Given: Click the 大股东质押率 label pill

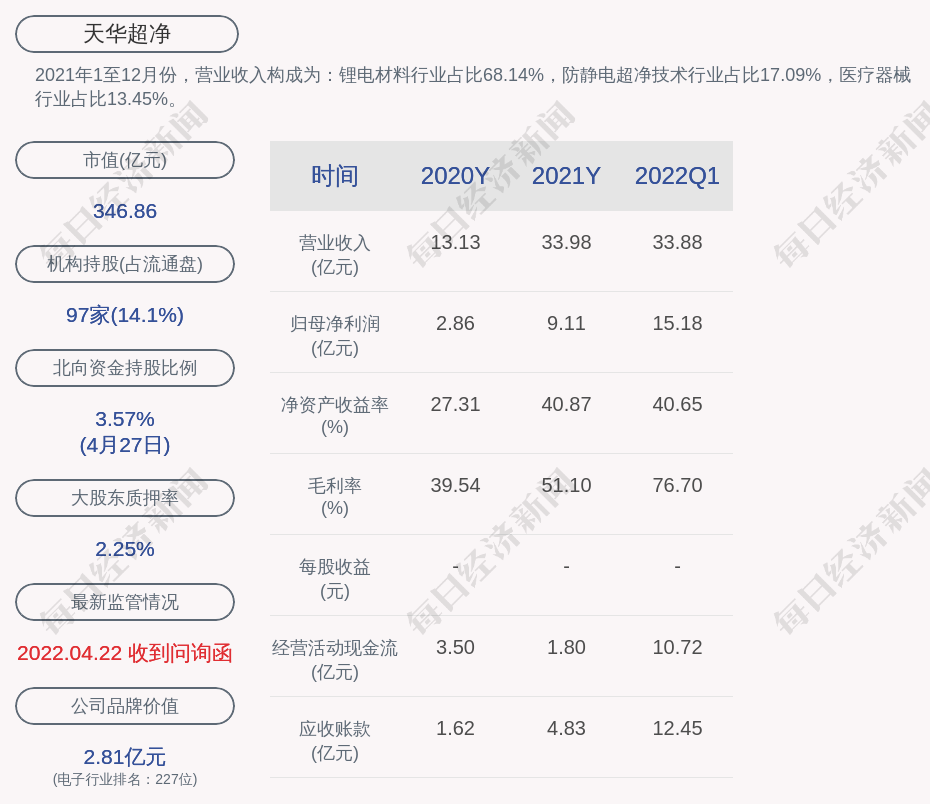Looking at the screenshot, I should click(x=125, y=498).
